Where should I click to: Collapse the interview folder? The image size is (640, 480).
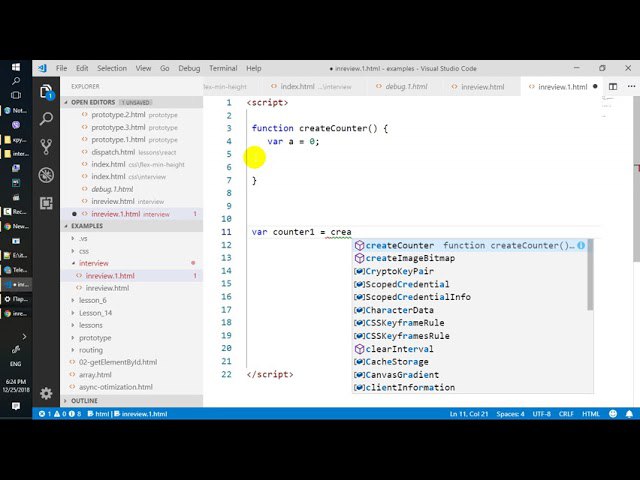click(x=93, y=263)
